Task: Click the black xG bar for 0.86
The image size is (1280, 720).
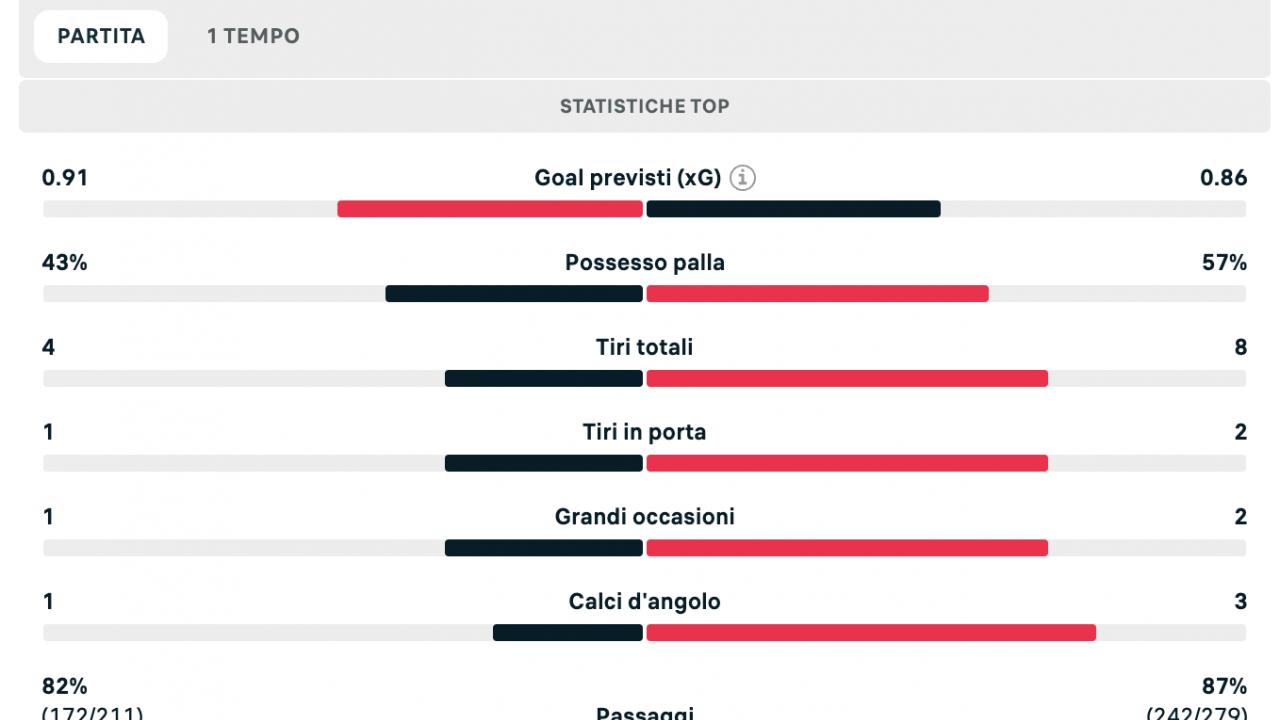Action: point(793,209)
